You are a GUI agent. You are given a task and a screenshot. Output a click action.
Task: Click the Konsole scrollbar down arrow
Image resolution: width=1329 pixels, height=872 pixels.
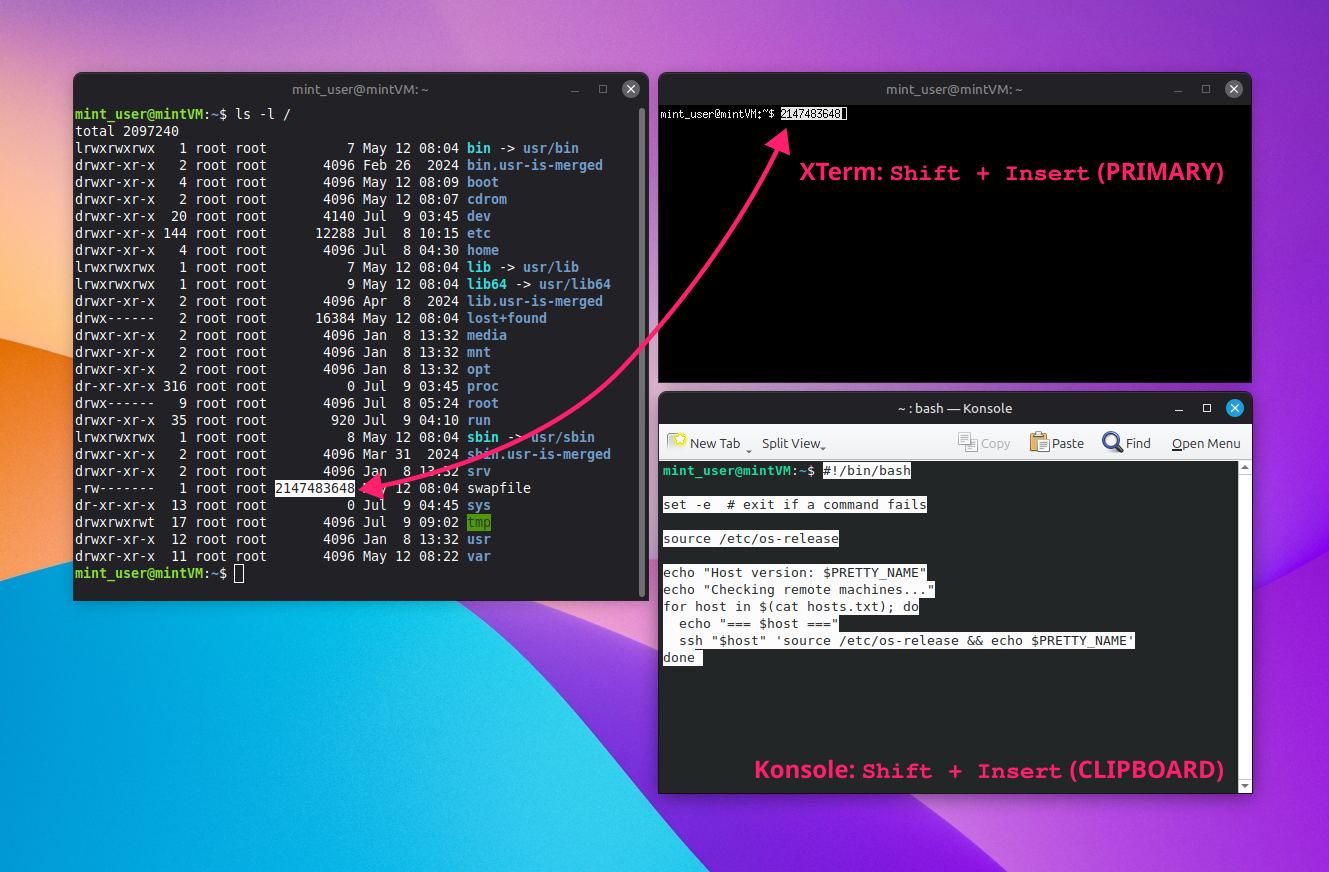[x=1245, y=786]
